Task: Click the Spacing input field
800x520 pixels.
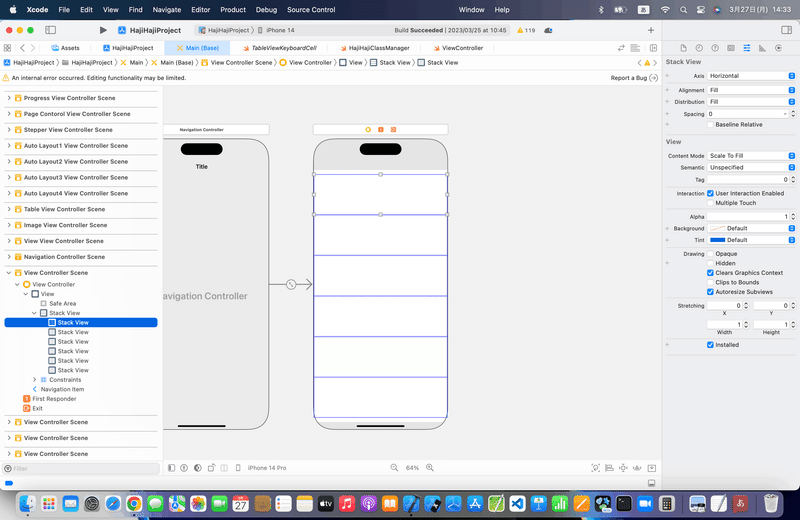Action: point(748,114)
